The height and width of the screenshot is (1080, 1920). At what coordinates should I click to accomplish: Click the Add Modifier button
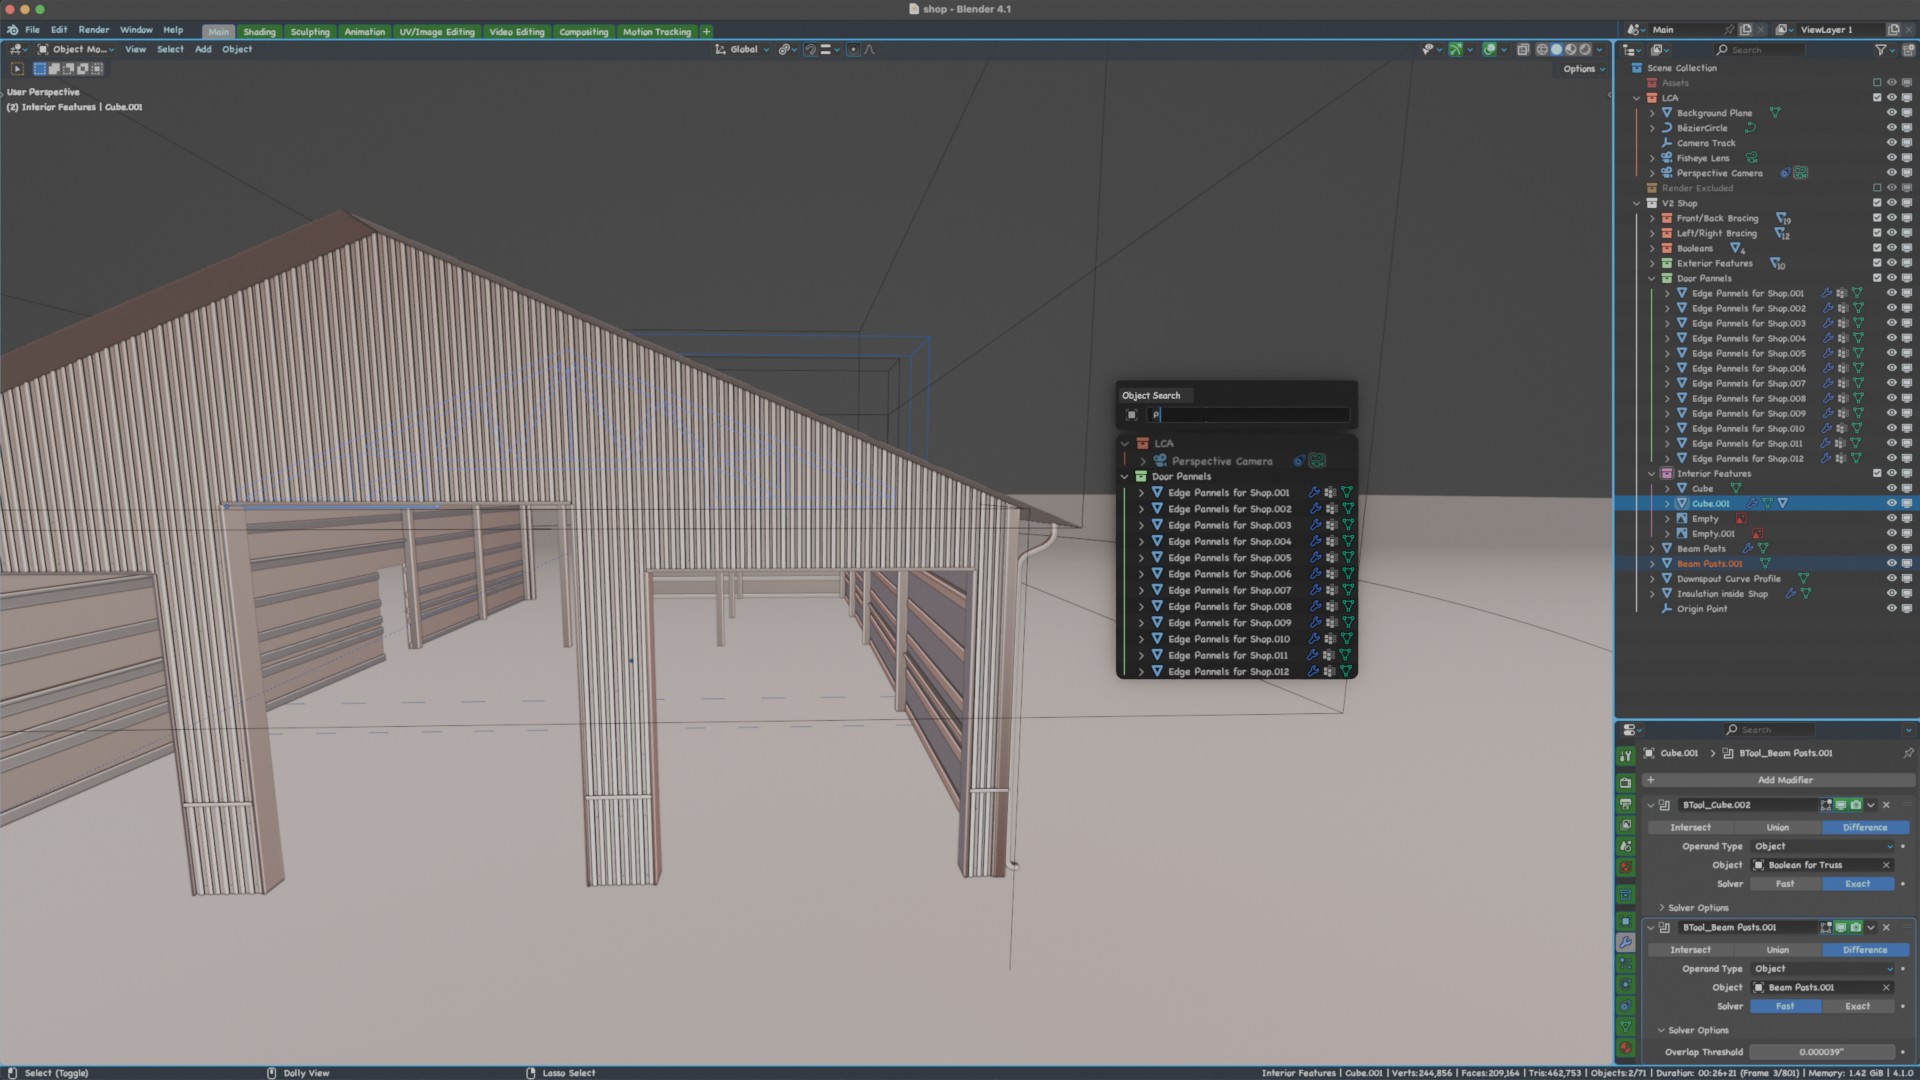1785,781
